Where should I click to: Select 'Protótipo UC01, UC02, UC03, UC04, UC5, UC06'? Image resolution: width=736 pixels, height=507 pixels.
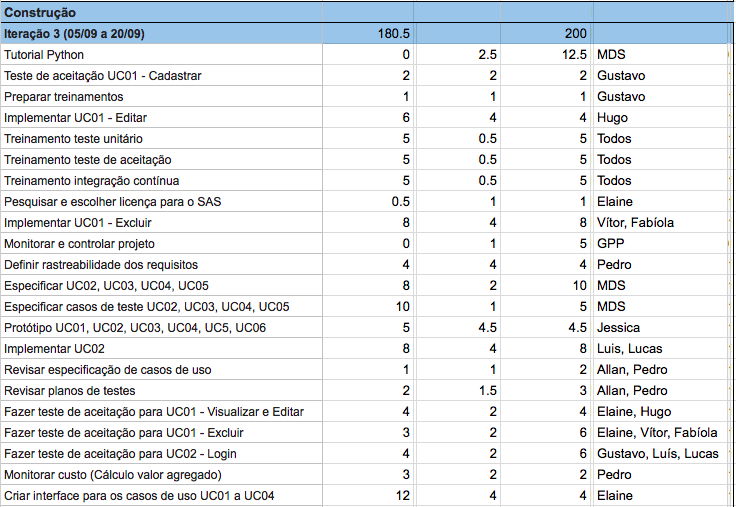(x=161, y=328)
